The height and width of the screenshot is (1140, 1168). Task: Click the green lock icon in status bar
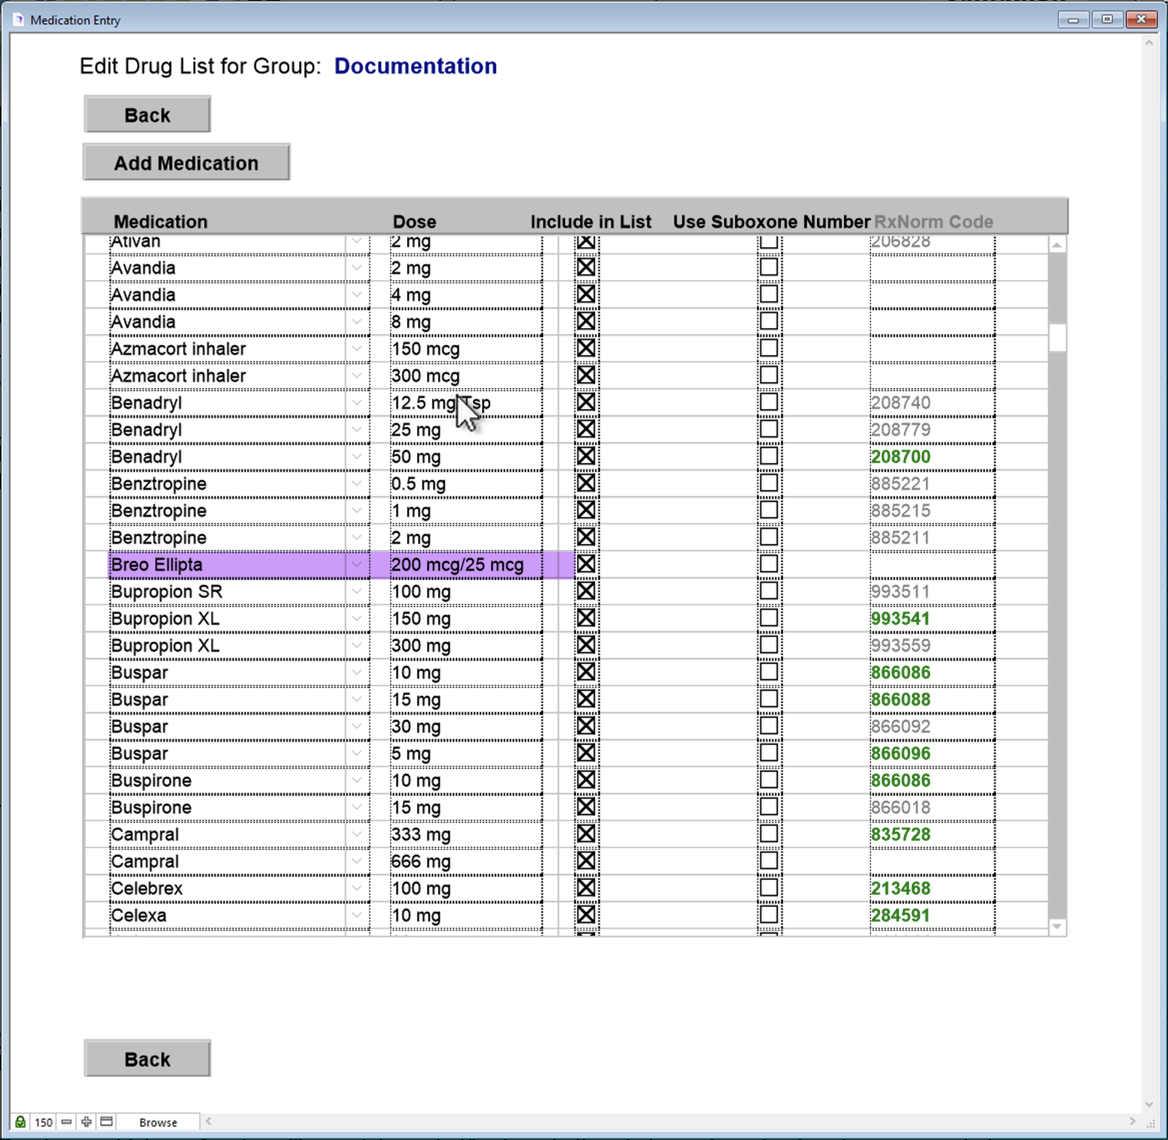point(20,1122)
